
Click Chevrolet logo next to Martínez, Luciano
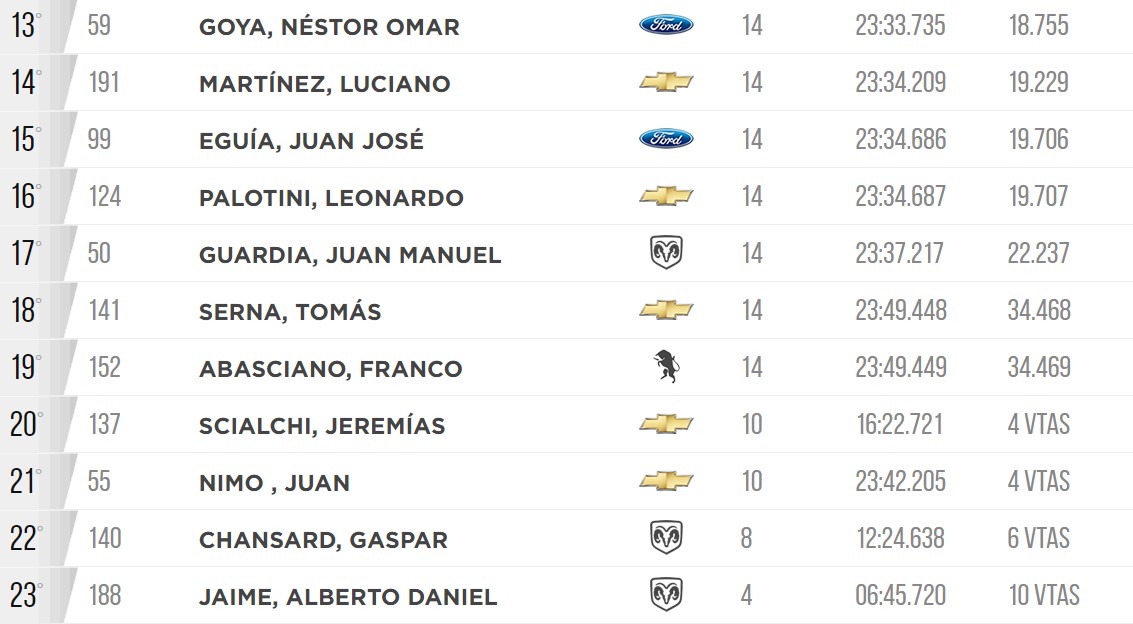[666, 82]
